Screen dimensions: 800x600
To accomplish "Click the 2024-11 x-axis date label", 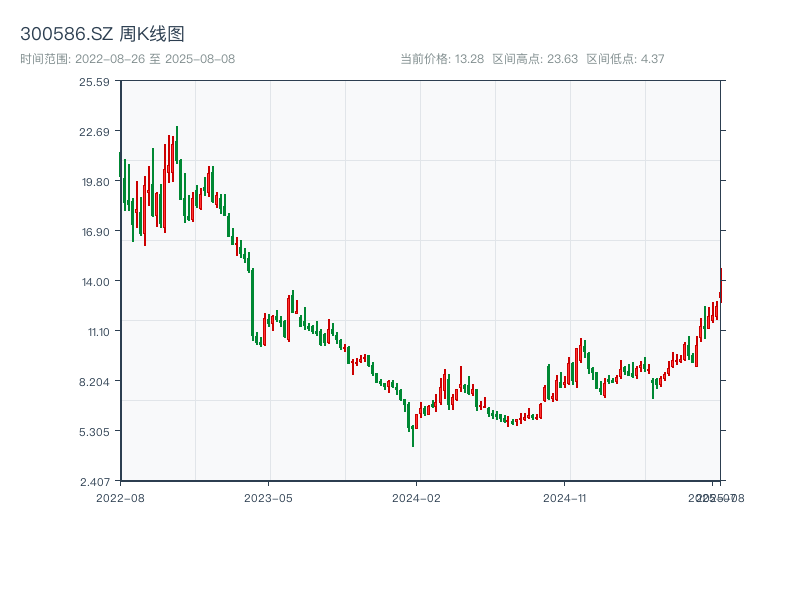I will 565,497.
